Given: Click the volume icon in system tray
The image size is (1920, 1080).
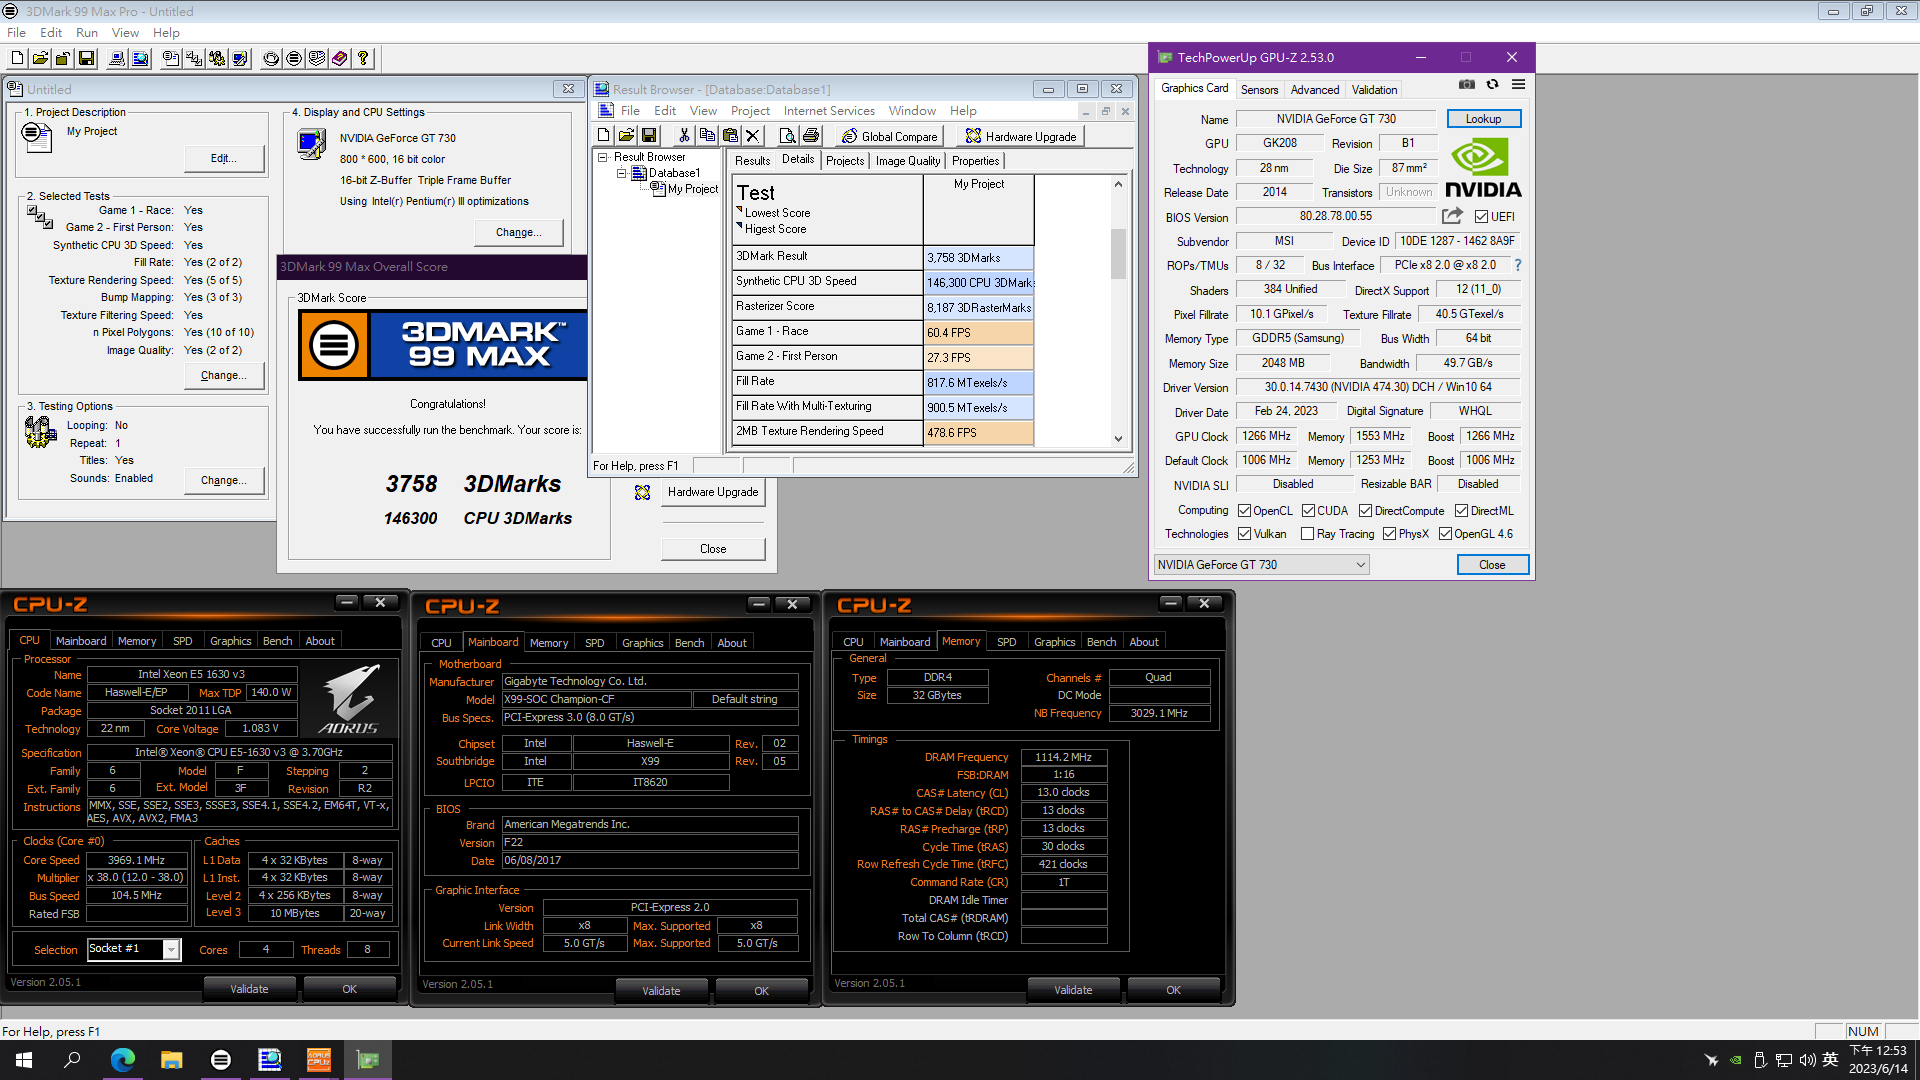Looking at the screenshot, I should [1807, 1060].
